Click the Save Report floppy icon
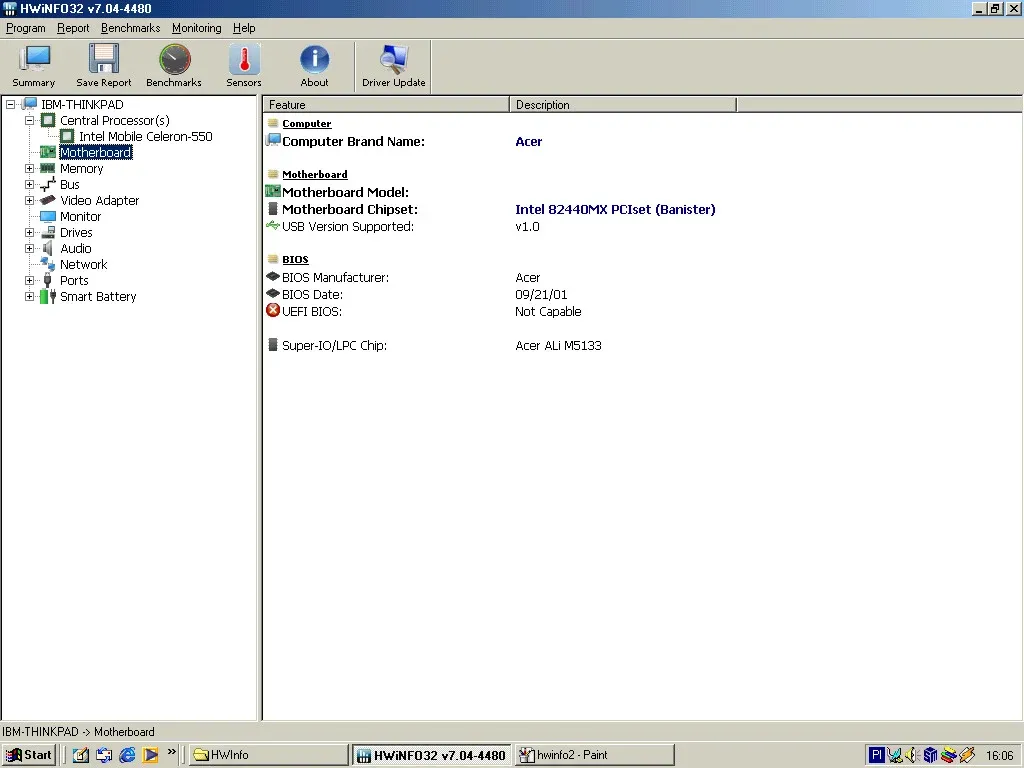The height and width of the screenshot is (768, 1024). [x=104, y=60]
